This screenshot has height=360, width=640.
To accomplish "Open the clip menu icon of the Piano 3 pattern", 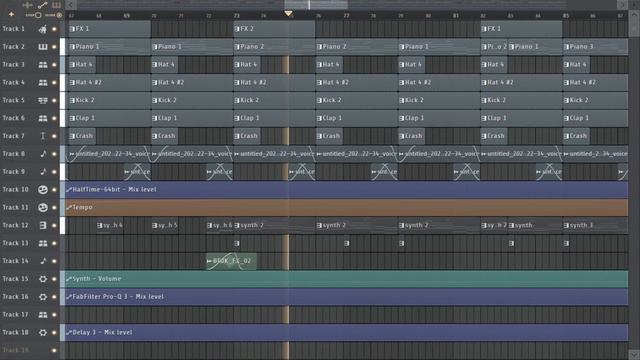I will click(567, 47).
